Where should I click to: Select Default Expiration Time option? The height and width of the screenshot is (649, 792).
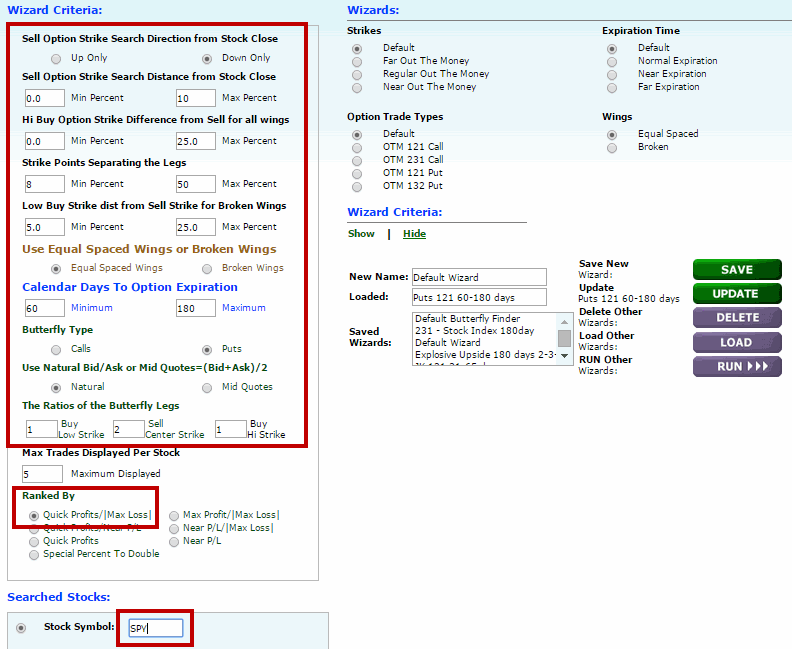612,49
